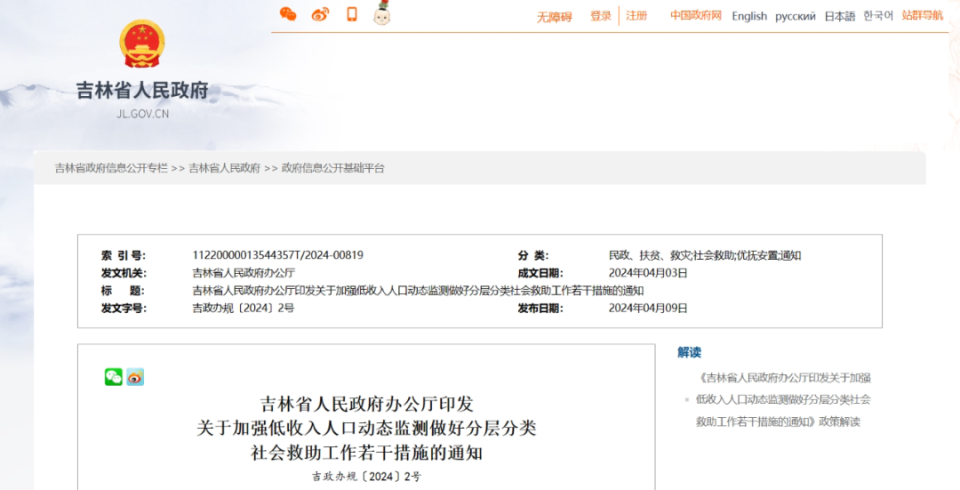Click the national emblem logo
The width and height of the screenshot is (960, 490).
click(x=141, y=43)
